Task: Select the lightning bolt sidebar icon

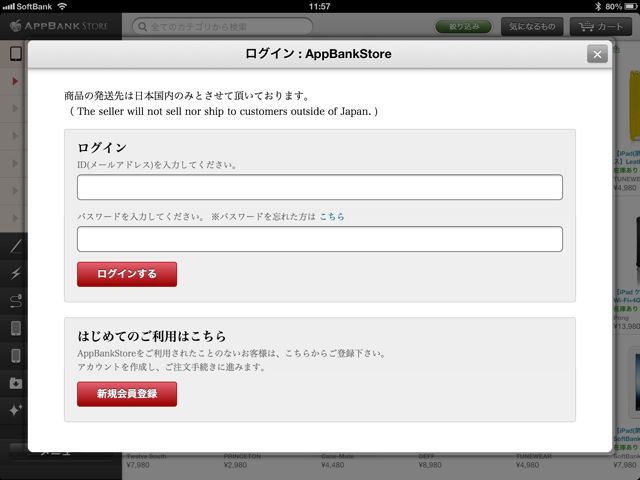Action: click(16, 273)
